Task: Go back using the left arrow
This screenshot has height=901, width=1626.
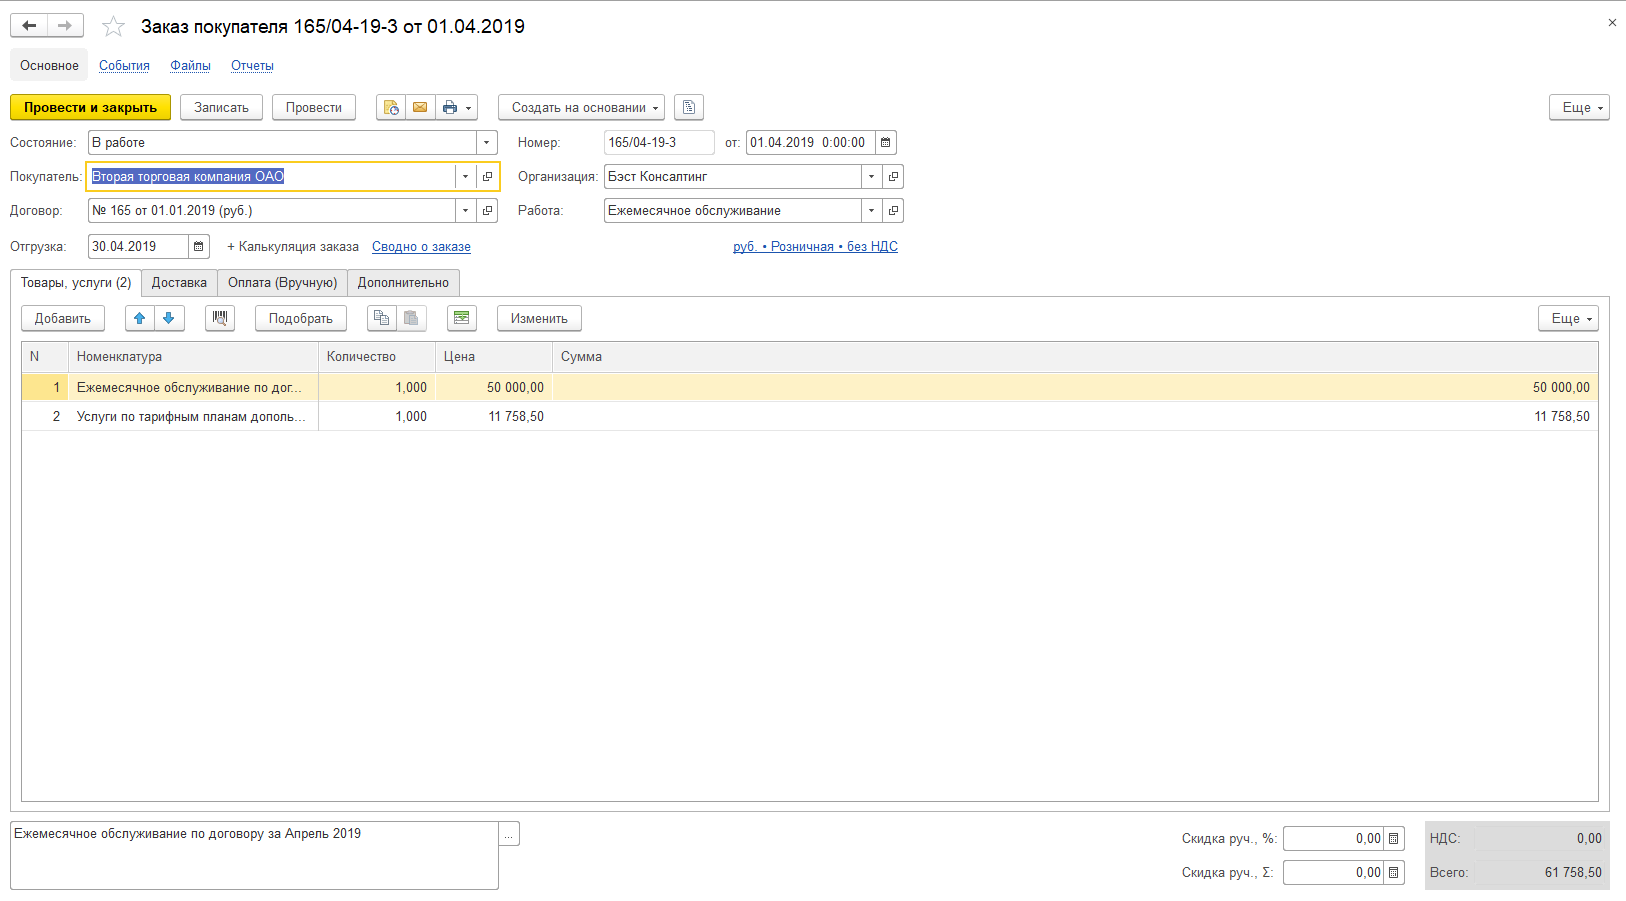Action: (x=29, y=26)
